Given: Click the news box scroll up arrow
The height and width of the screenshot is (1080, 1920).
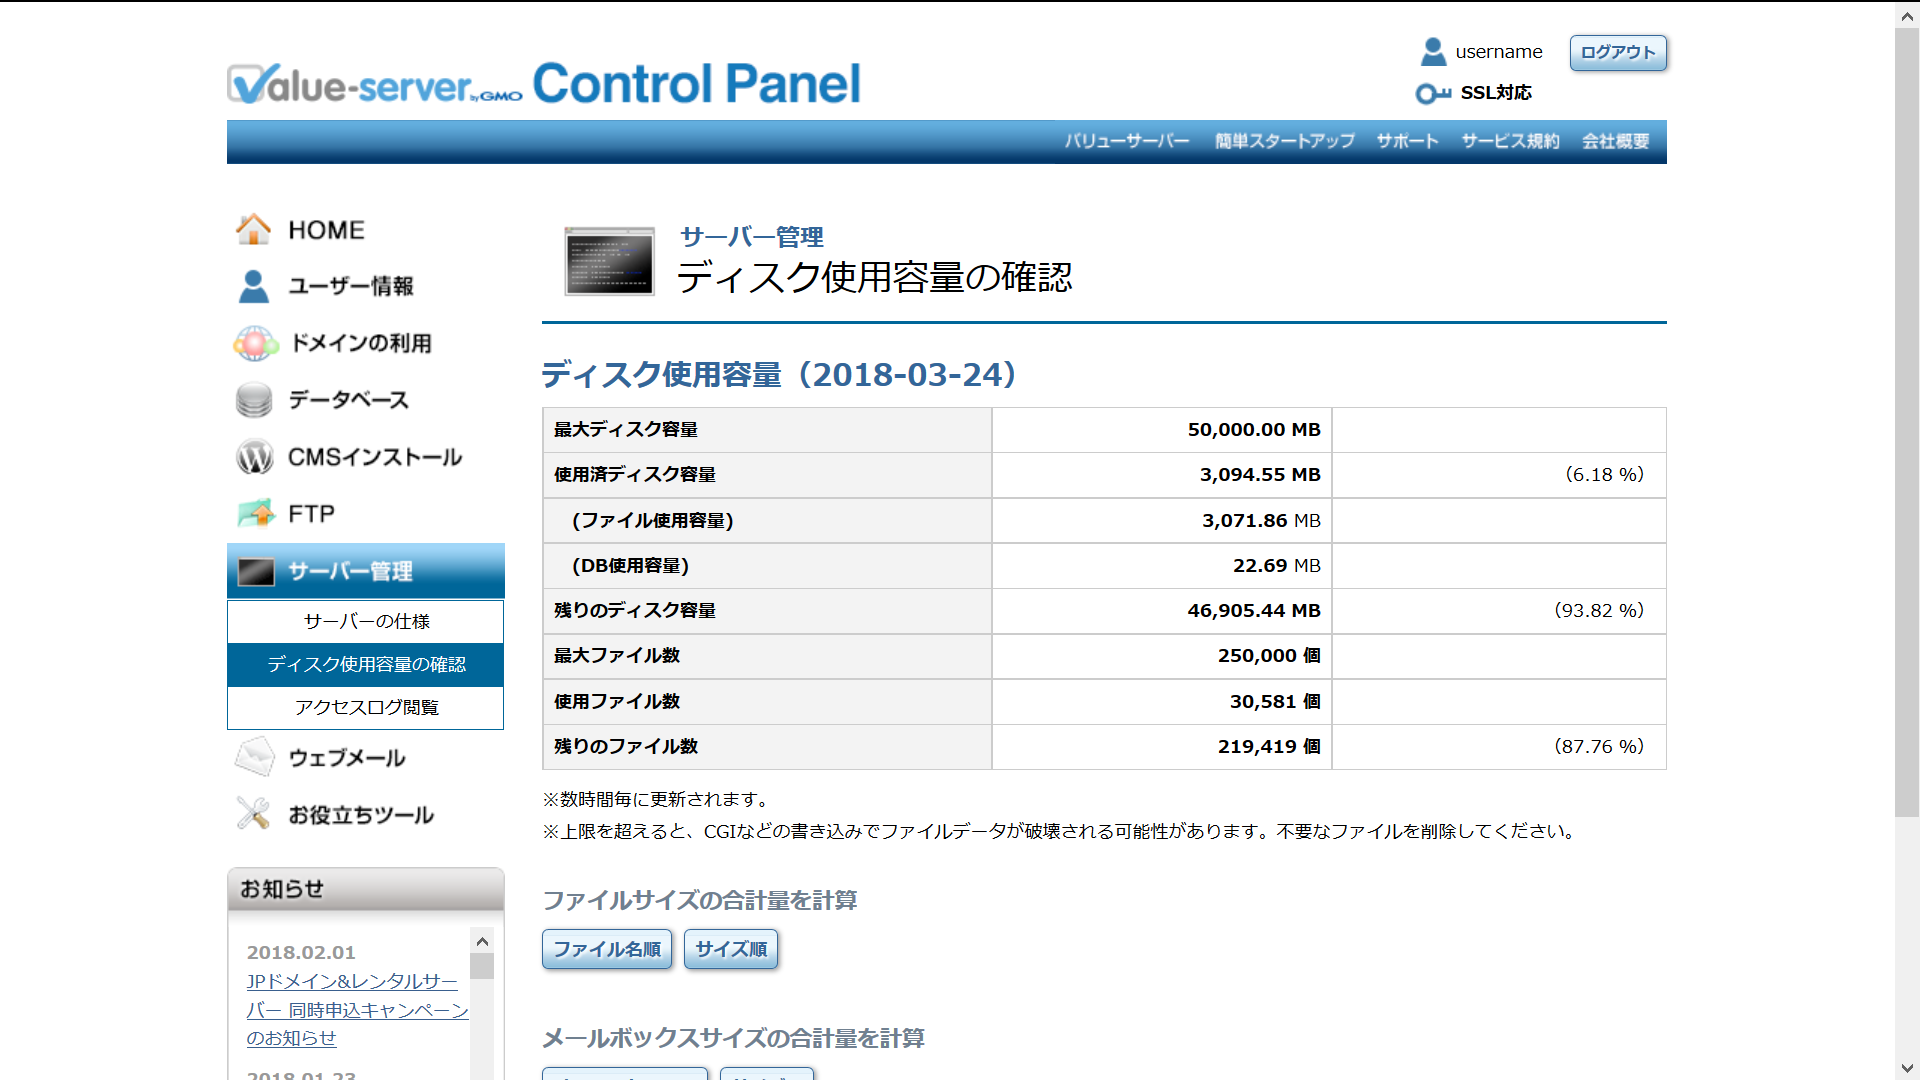Looking at the screenshot, I should pyautogui.click(x=482, y=941).
